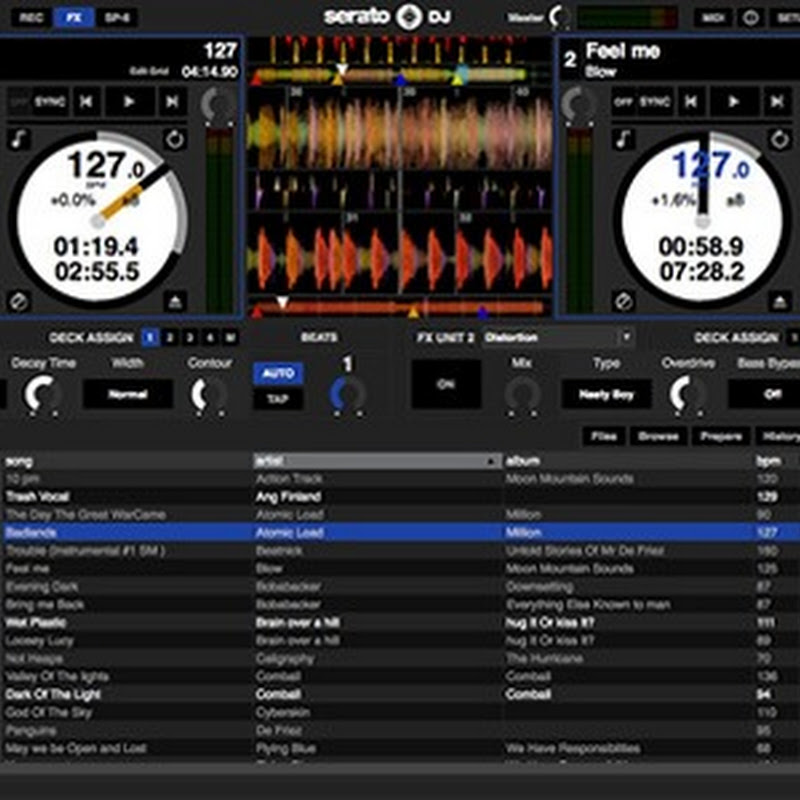Screen dimensions: 800x800
Task: Jump to previous track on right deck
Action: coord(692,101)
